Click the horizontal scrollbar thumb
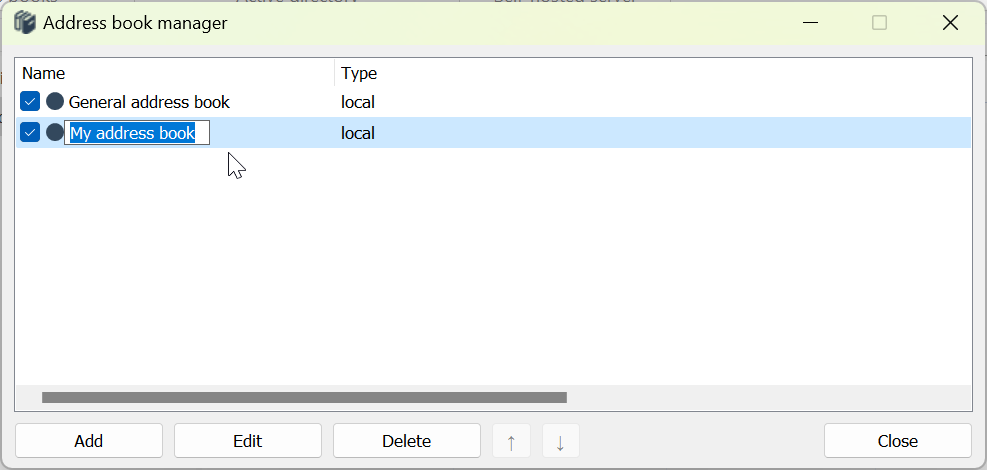Image resolution: width=987 pixels, height=470 pixels. [304, 398]
